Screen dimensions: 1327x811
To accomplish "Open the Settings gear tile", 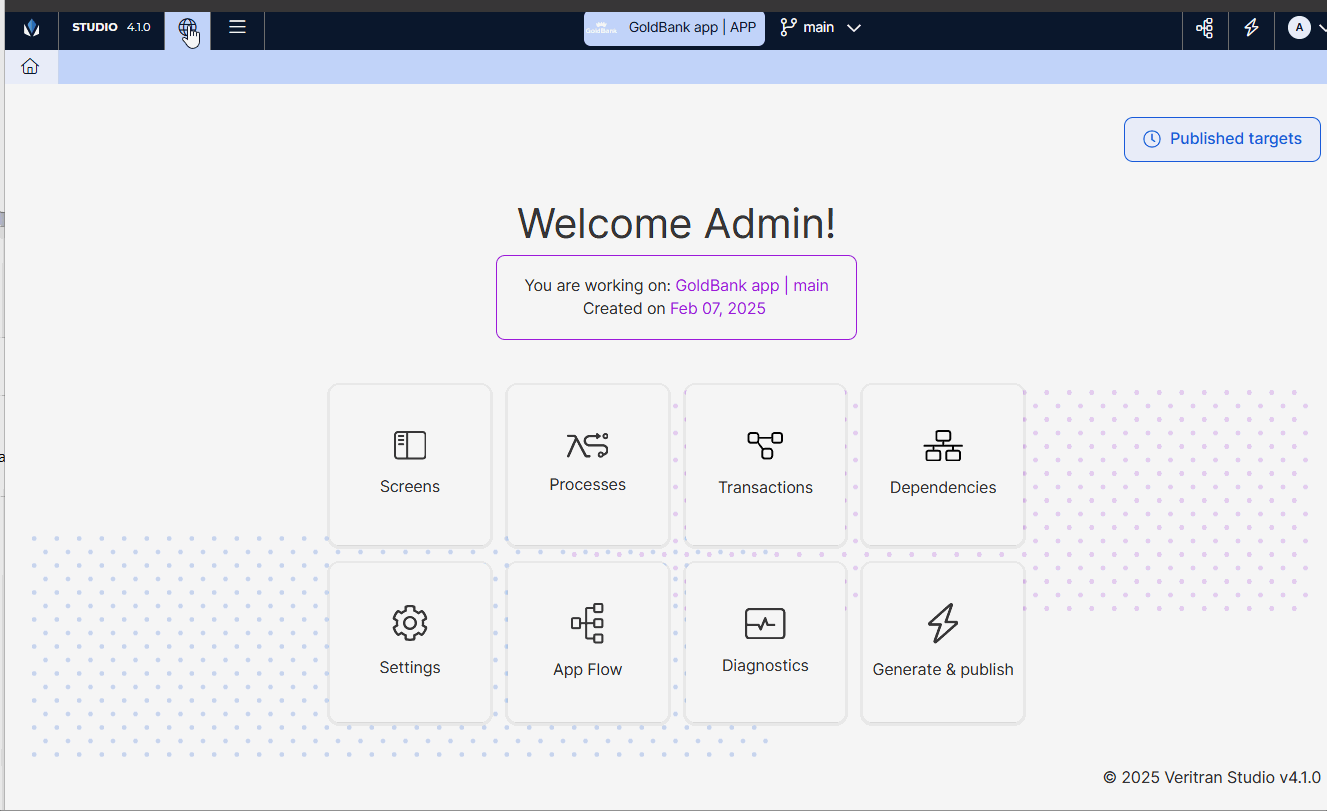I will coord(410,642).
